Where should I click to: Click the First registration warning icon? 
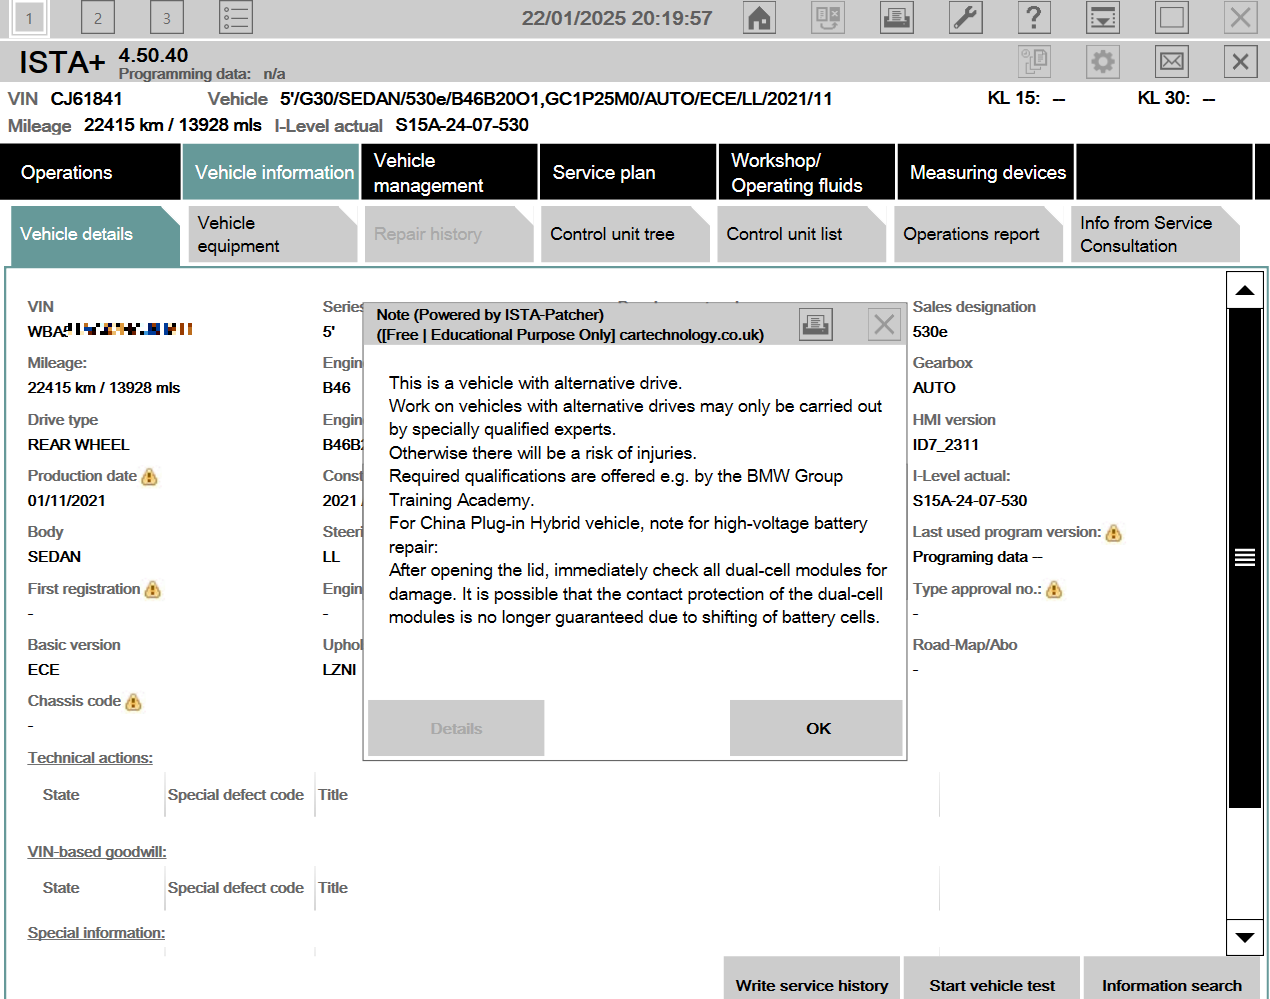153,590
